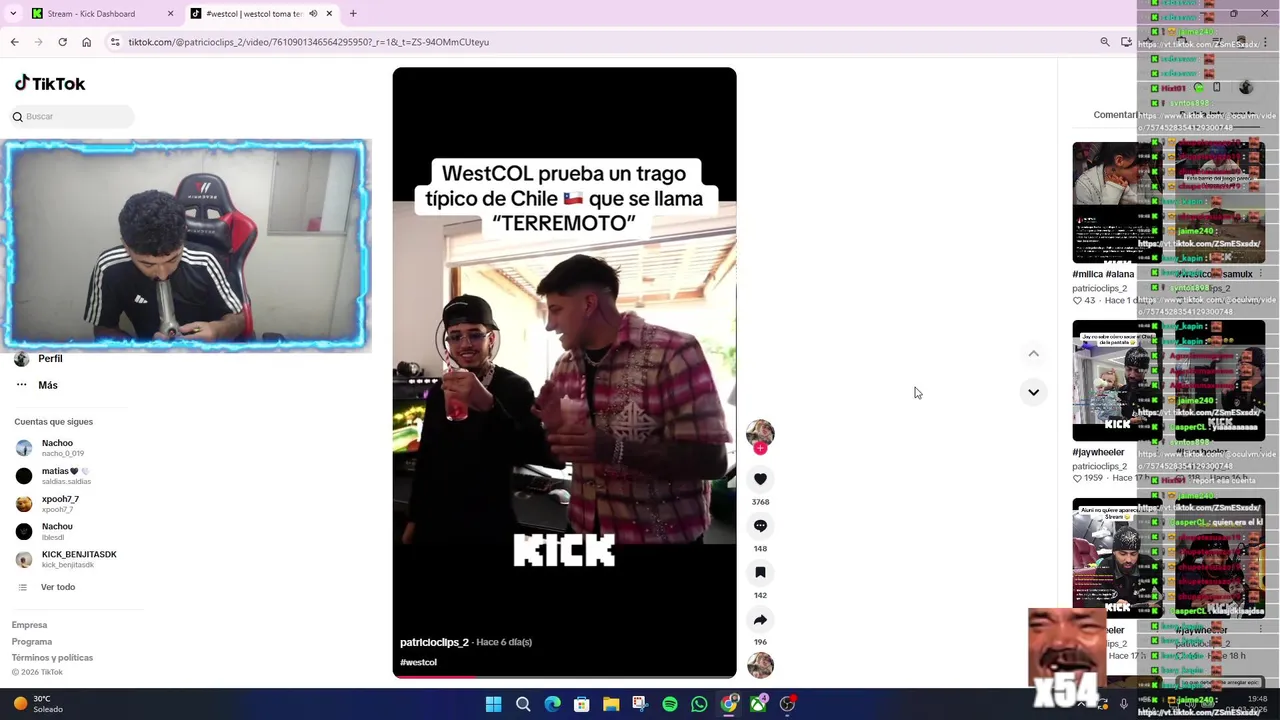Follow creator via the red plus badge
This screenshot has width=1280, height=720.
(x=760, y=449)
